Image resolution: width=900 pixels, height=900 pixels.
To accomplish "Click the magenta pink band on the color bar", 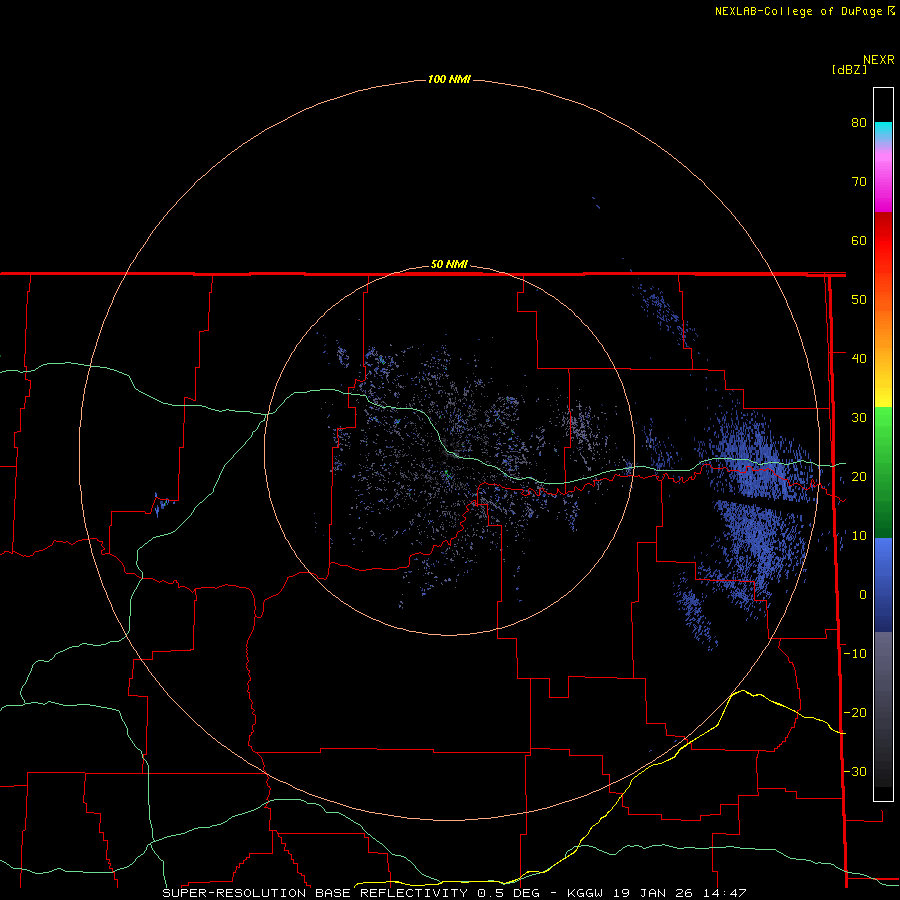I will pos(883,181).
